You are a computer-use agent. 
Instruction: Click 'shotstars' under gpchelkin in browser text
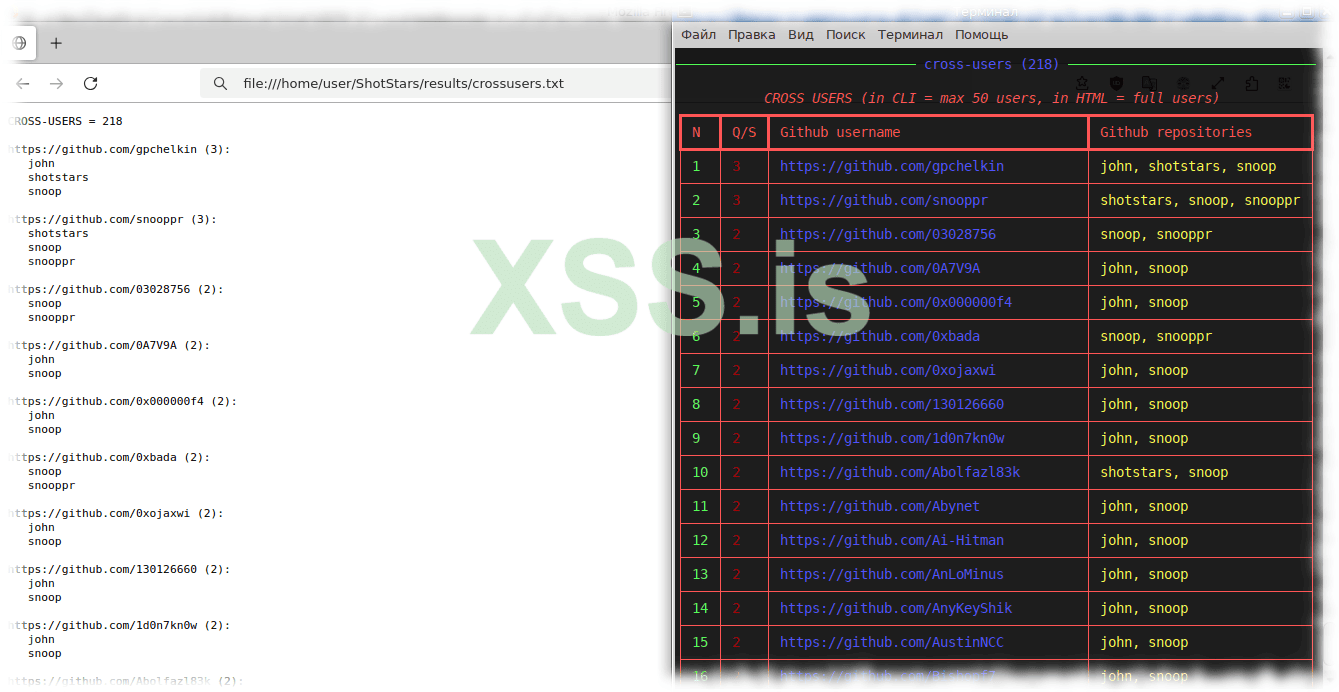pos(58,177)
